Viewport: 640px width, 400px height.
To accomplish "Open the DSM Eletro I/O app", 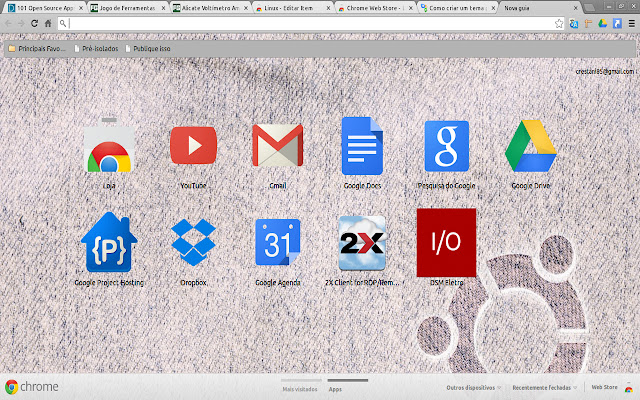I will click(x=447, y=242).
